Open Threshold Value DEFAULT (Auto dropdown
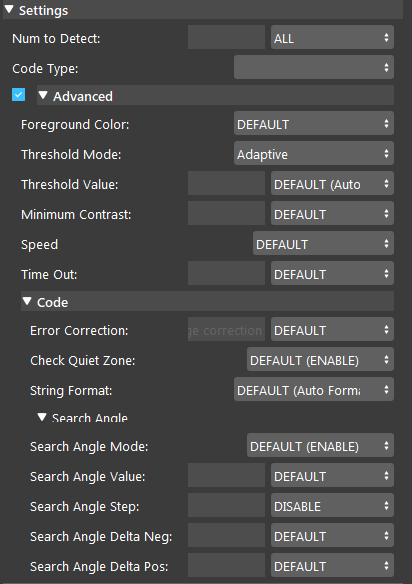The image size is (412, 584). pyautogui.click(x=332, y=183)
